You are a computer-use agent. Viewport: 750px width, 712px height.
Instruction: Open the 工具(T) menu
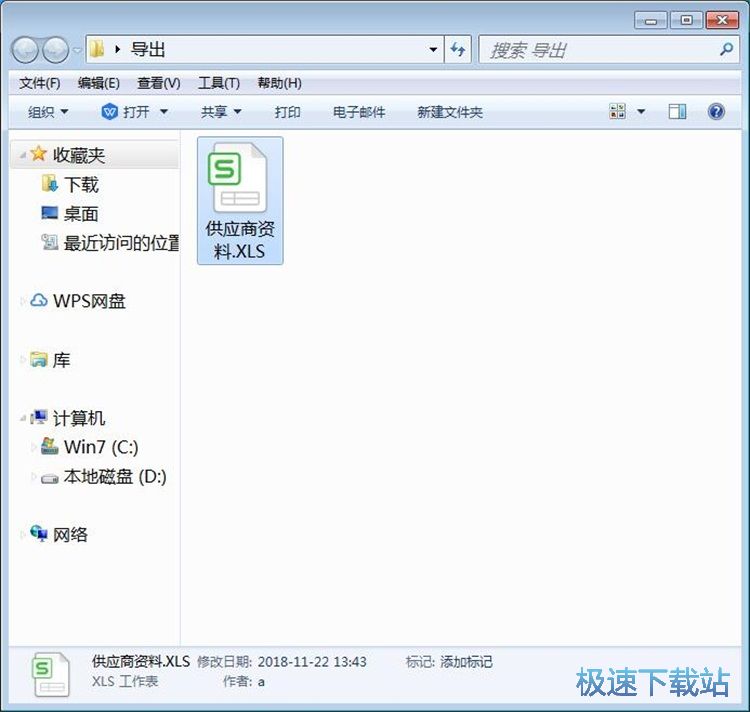[219, 83]
